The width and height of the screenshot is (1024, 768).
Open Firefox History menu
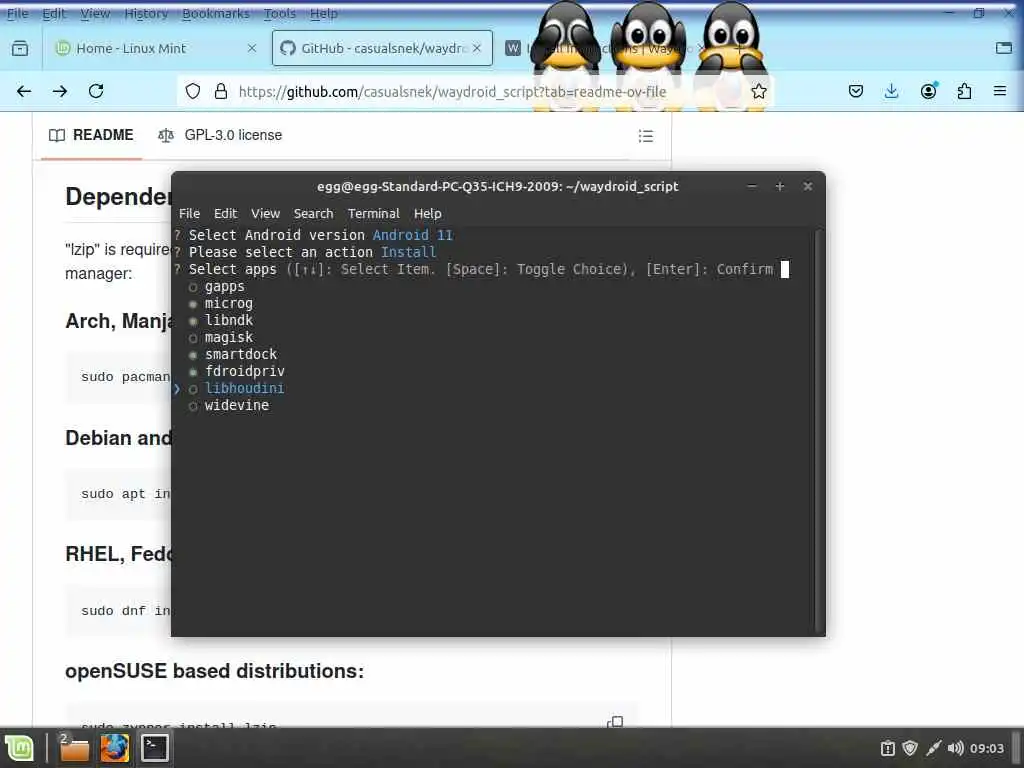pos(146,13)
